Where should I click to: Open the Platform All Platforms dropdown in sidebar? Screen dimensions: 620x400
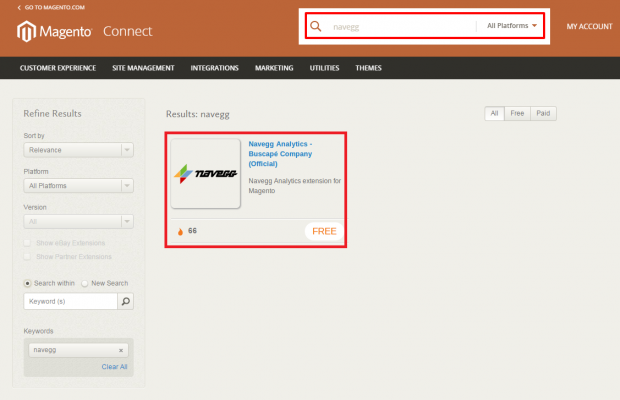tap(78, 186)
